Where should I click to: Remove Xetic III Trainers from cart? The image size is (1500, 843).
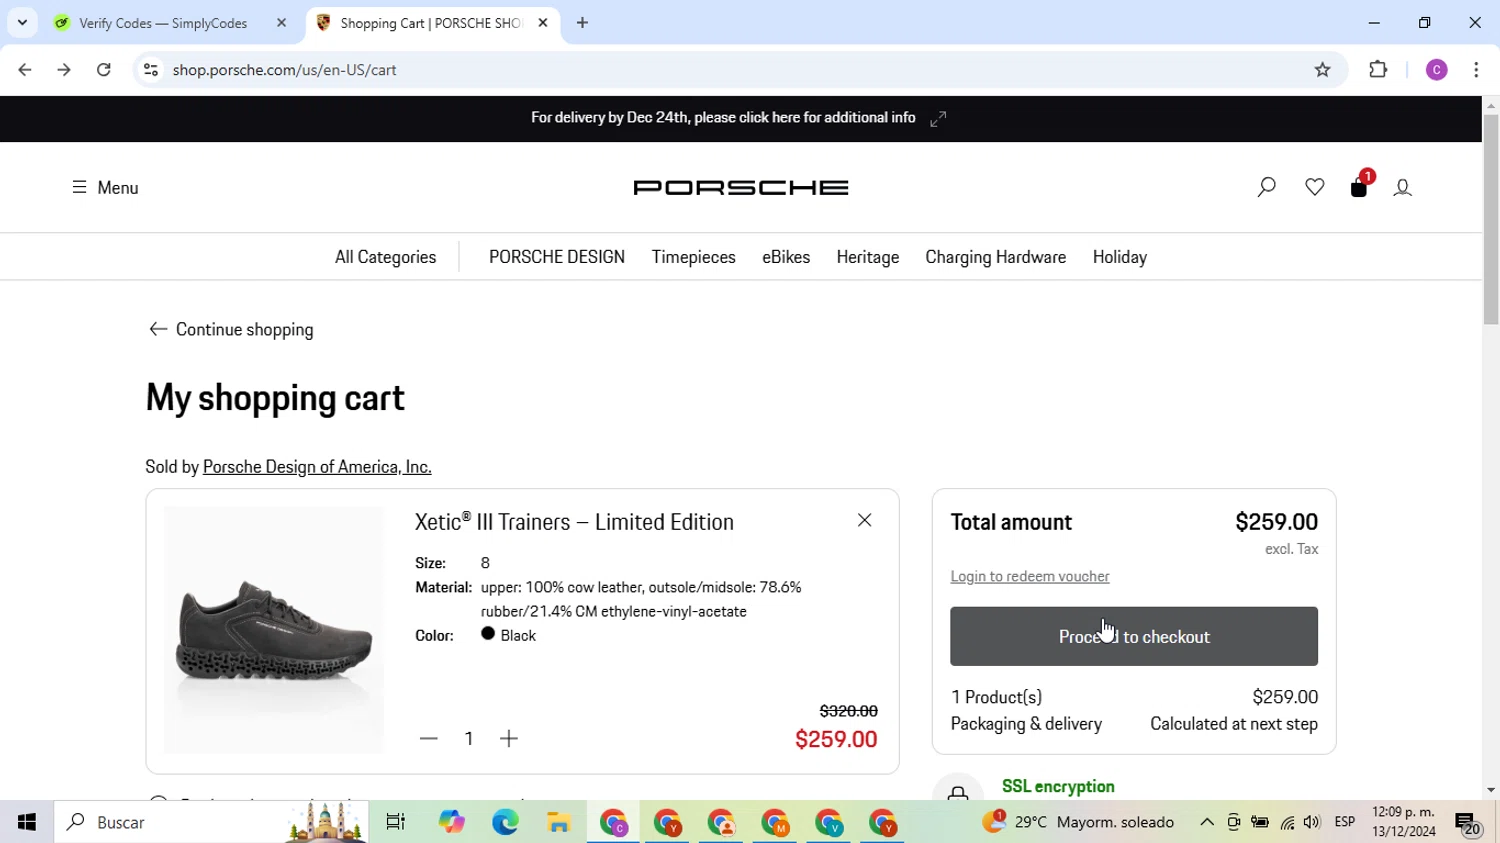(865, 520)
